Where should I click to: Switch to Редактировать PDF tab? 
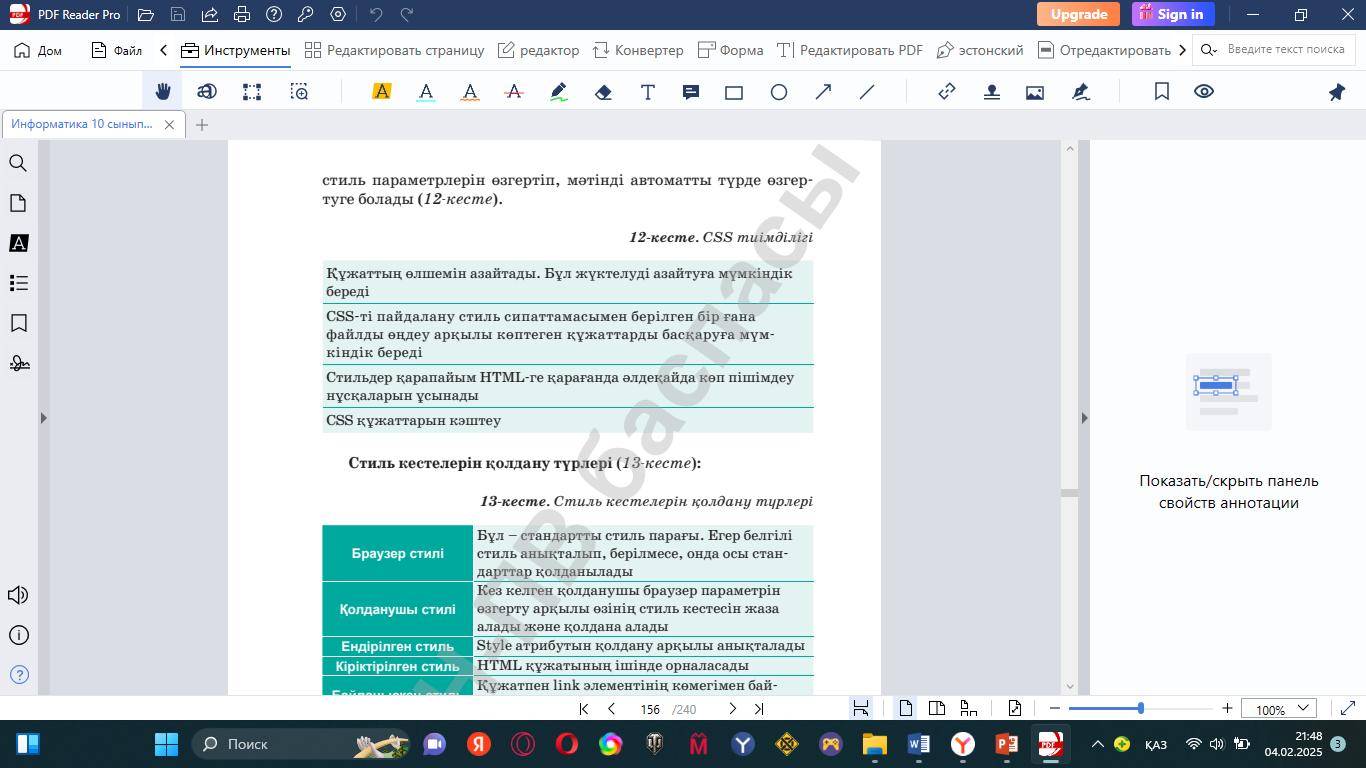tap(850, 50)
